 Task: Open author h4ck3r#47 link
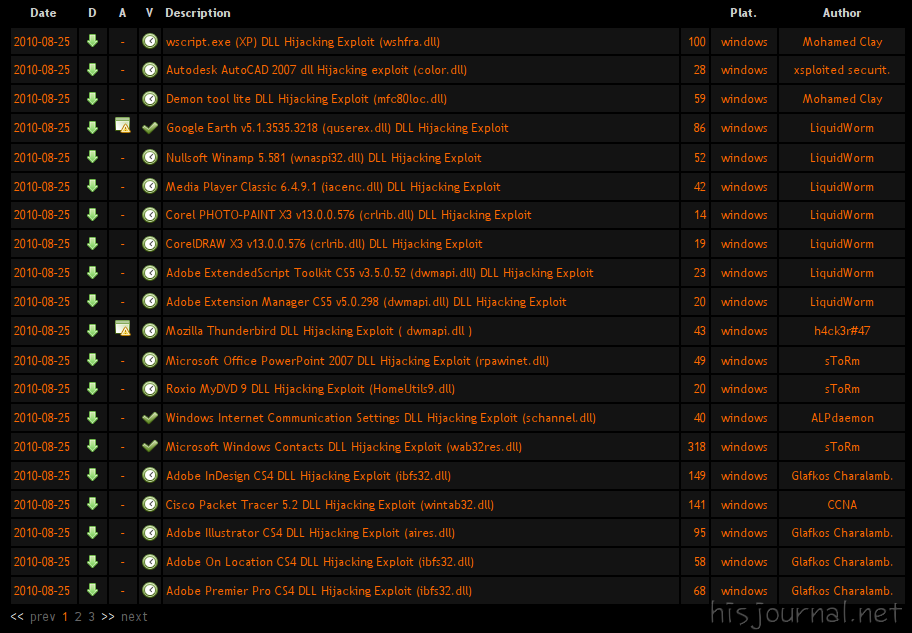842,331
